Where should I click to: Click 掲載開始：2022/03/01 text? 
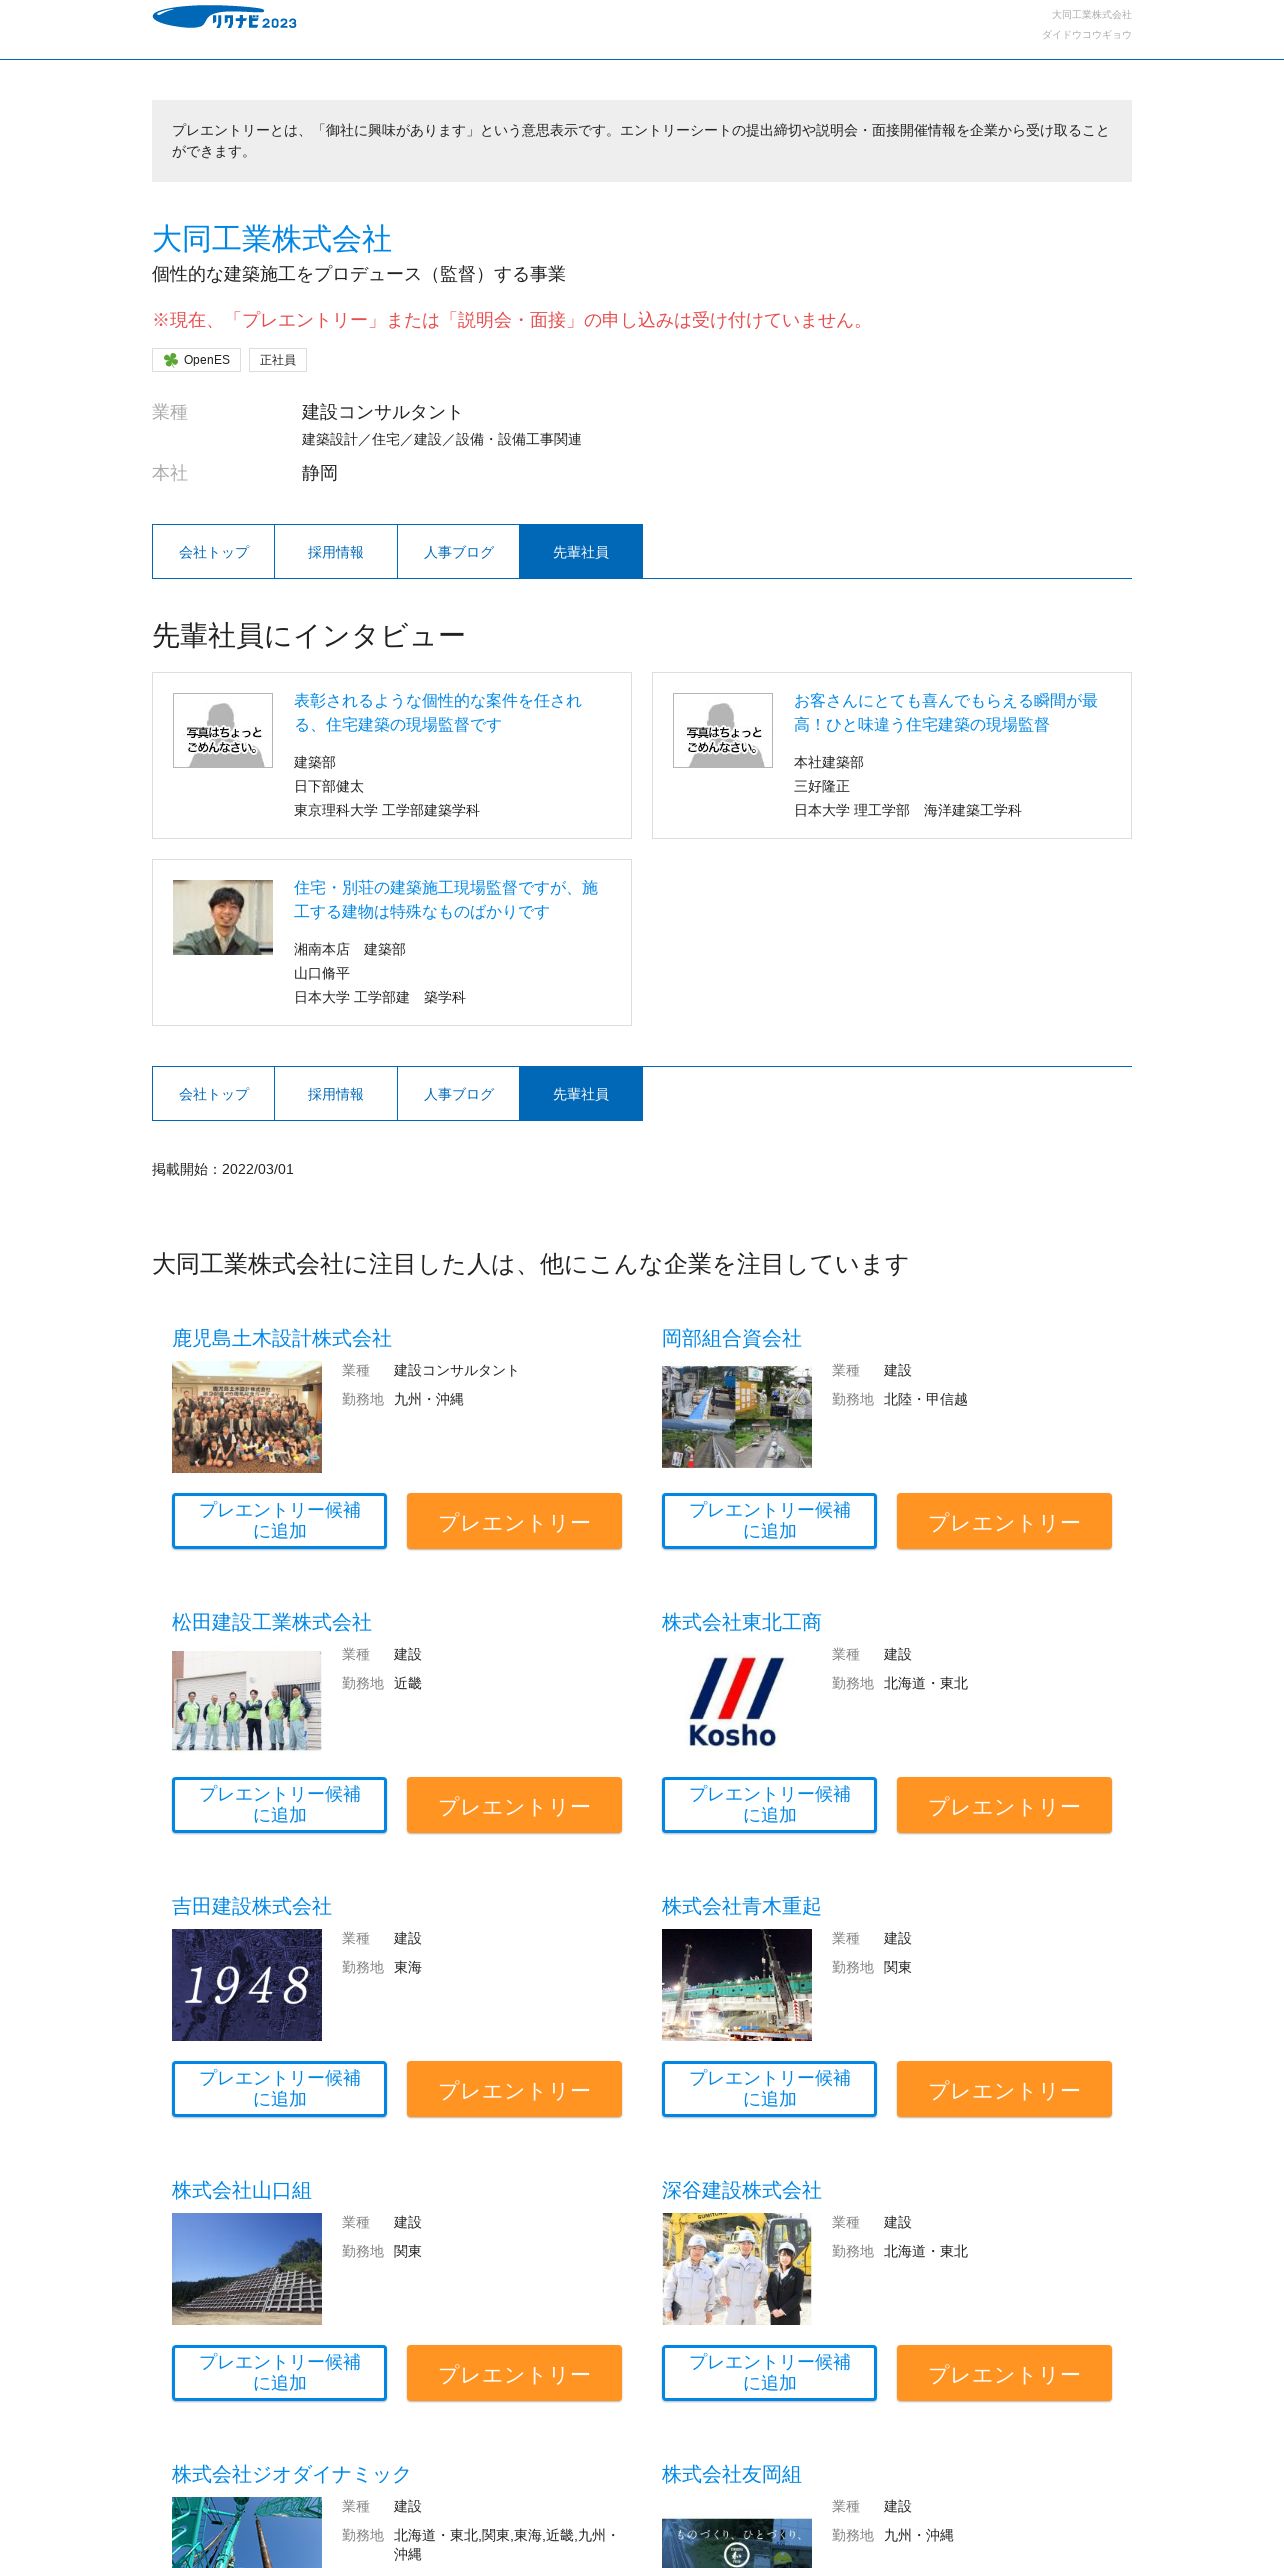pyautogui.click(x=223, y=1169)
